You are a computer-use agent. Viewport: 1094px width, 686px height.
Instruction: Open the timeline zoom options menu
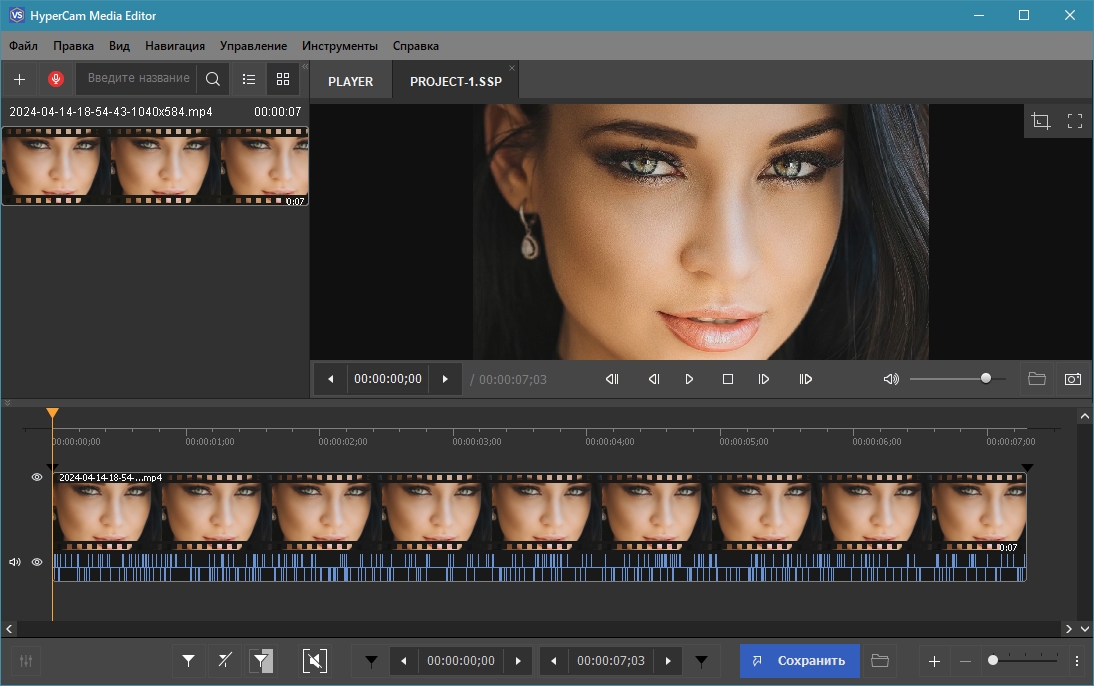coord(1077,661)
